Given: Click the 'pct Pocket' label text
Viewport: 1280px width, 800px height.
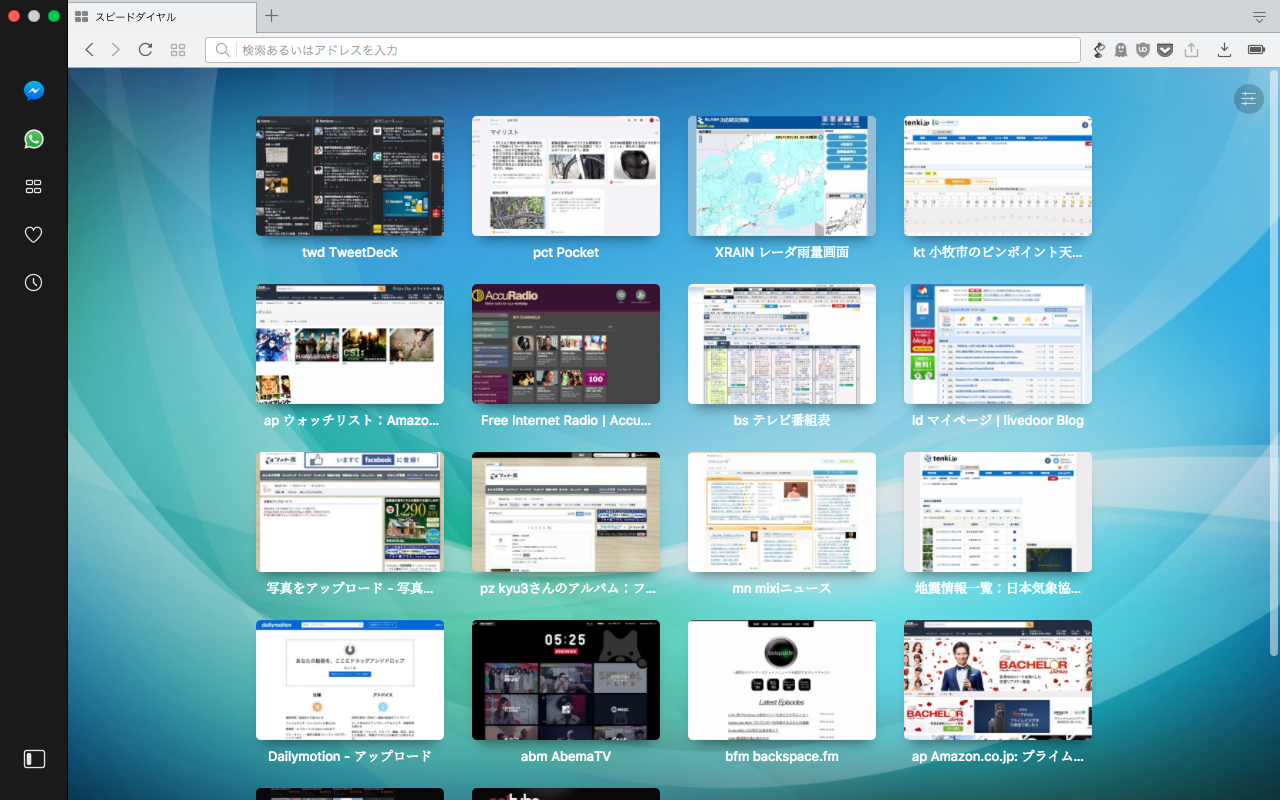Looking at the screenshot, I should pyautogui.click(x=566, y=253).
